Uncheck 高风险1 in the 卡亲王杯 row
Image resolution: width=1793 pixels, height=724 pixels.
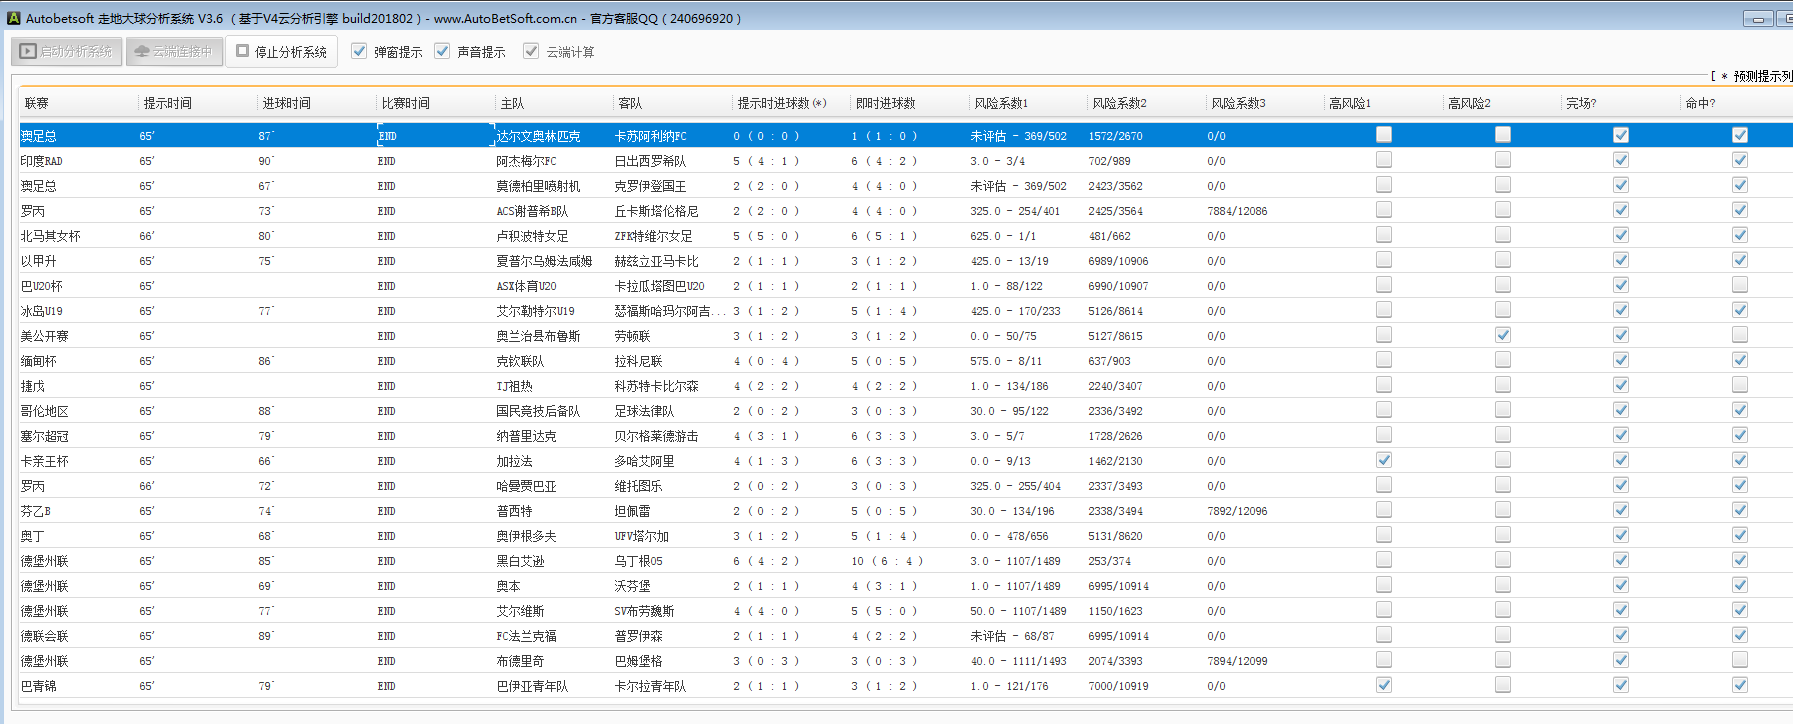point(1384,460)
